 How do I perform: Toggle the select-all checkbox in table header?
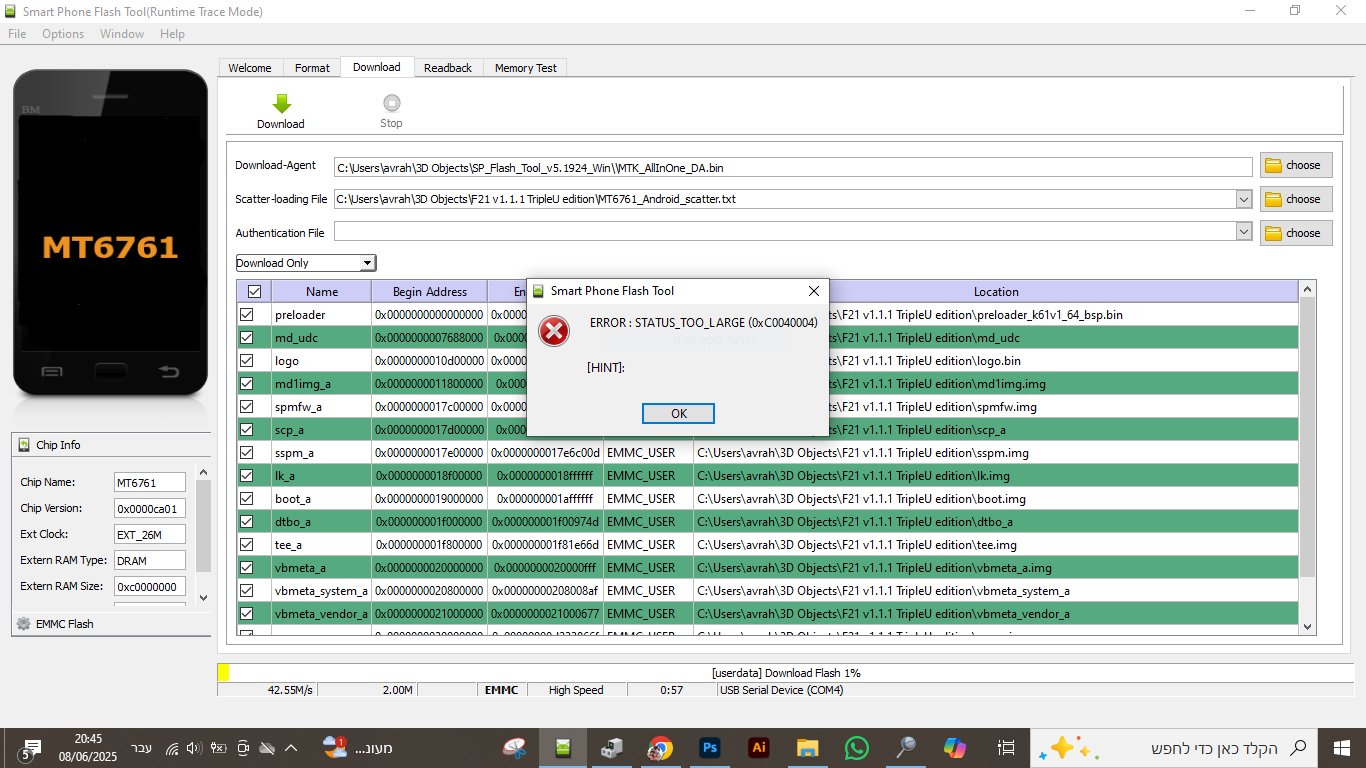254,292
